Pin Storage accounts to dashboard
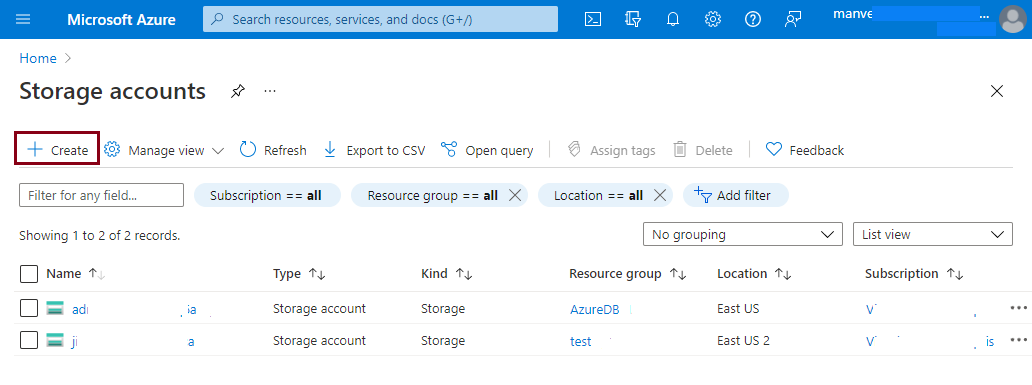The height and width of the screenshot is (385, 1032). point(238,91)
